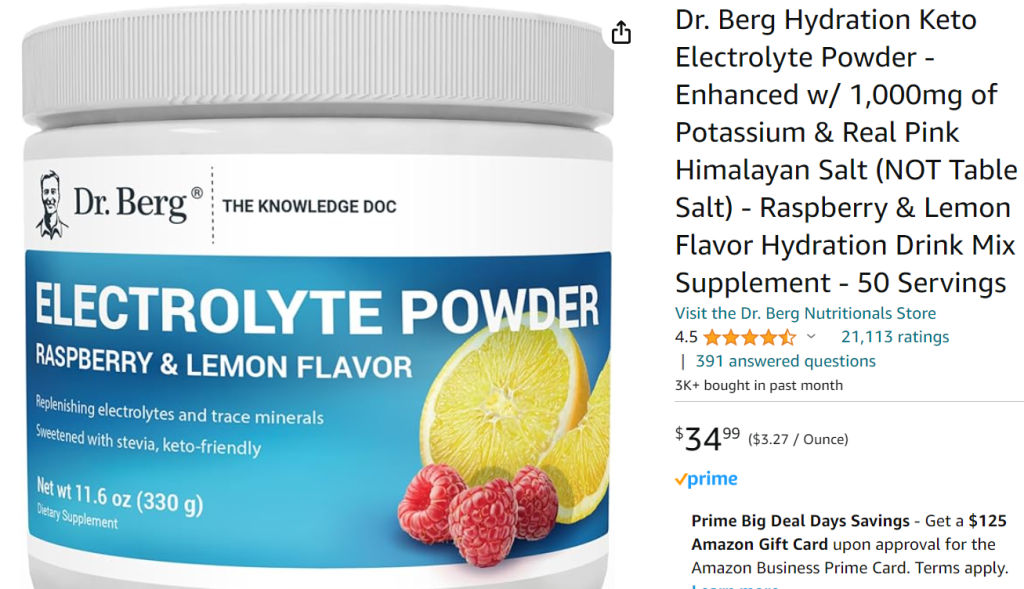Click the partially visible Learn more link
The width and height of the screenshot is (1024, 589).
click(735, 586)
